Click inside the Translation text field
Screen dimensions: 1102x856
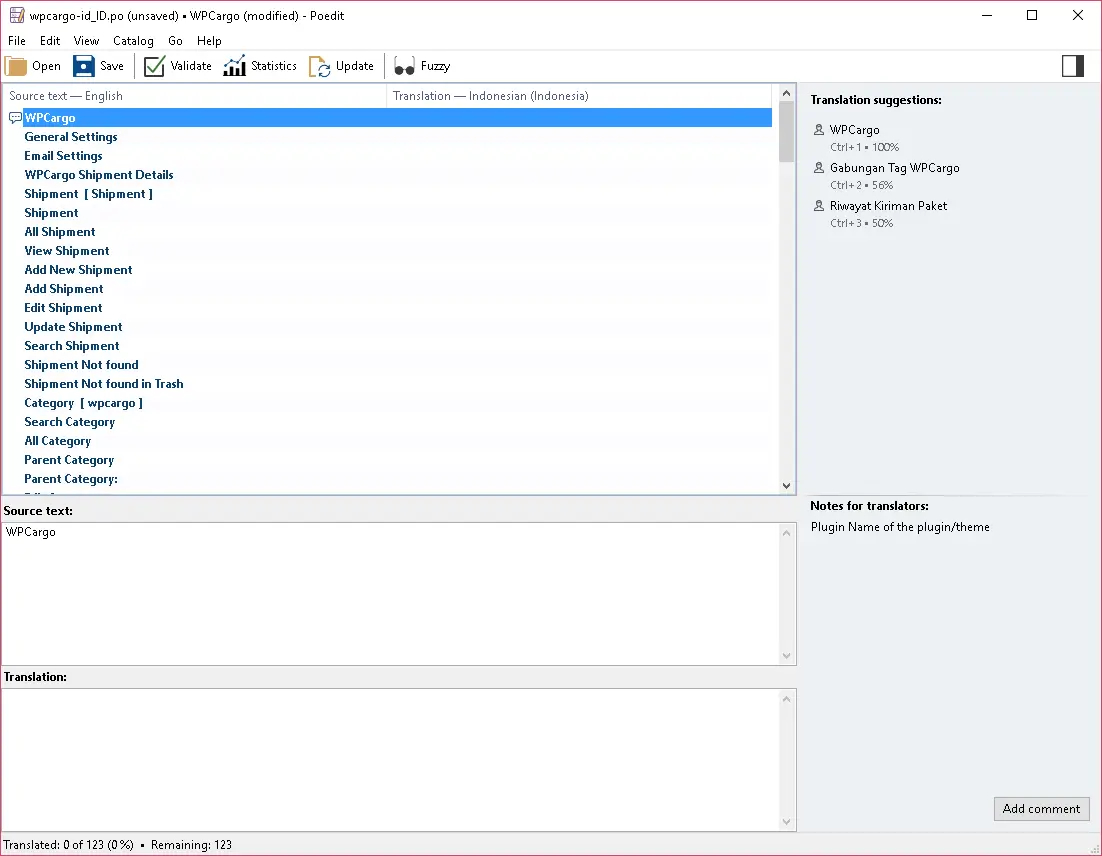(x=390, y=758)
